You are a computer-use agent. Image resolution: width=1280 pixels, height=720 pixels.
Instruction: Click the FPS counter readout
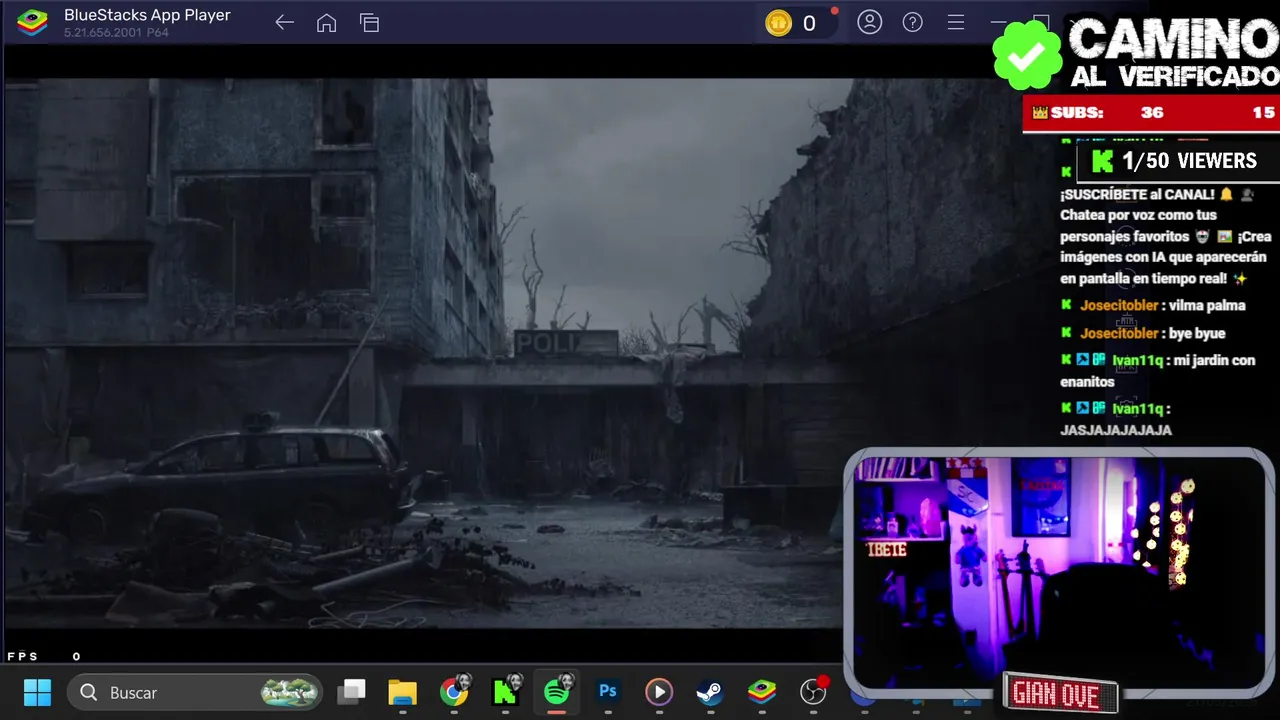pos(44,656)
